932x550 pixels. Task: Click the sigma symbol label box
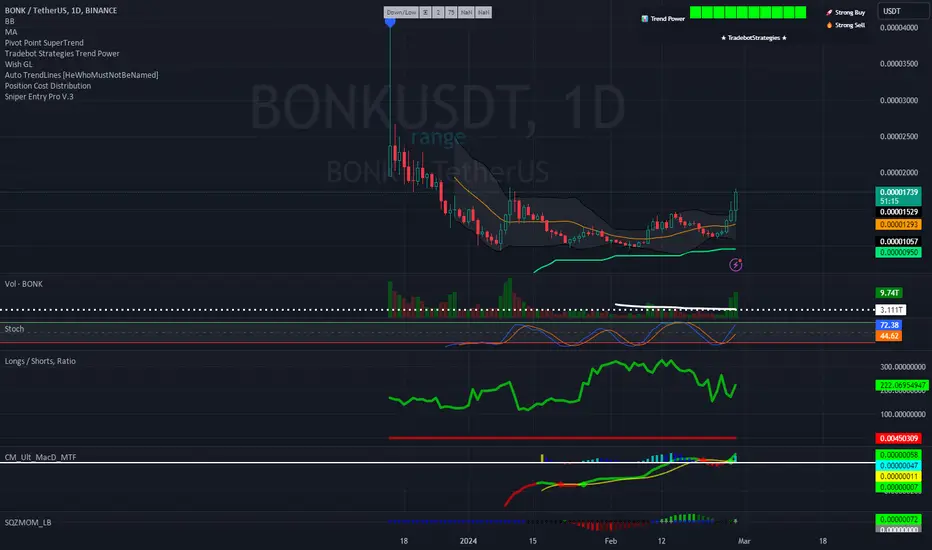[x=426, y=12]
